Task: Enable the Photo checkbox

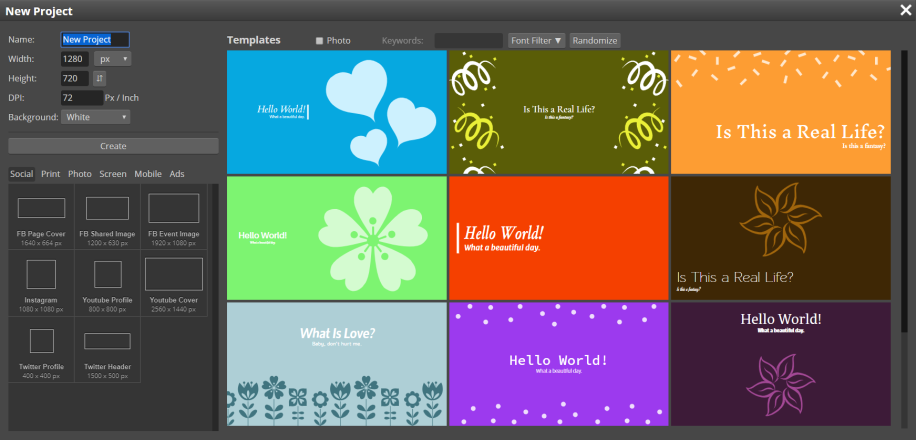Action: click(x=319, y=41)
